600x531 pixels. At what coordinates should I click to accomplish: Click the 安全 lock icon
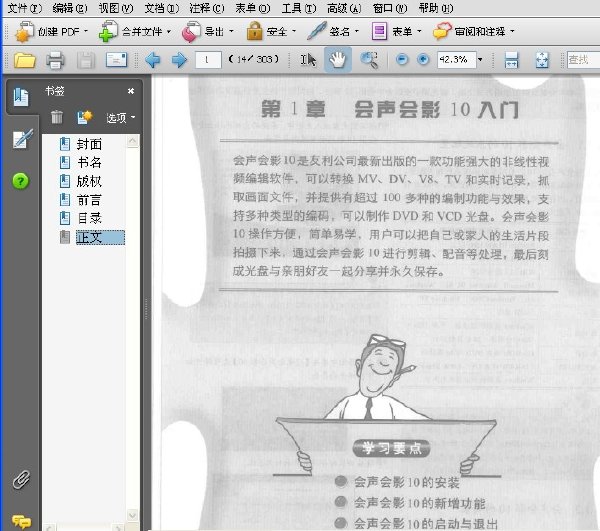coord(254,31)
